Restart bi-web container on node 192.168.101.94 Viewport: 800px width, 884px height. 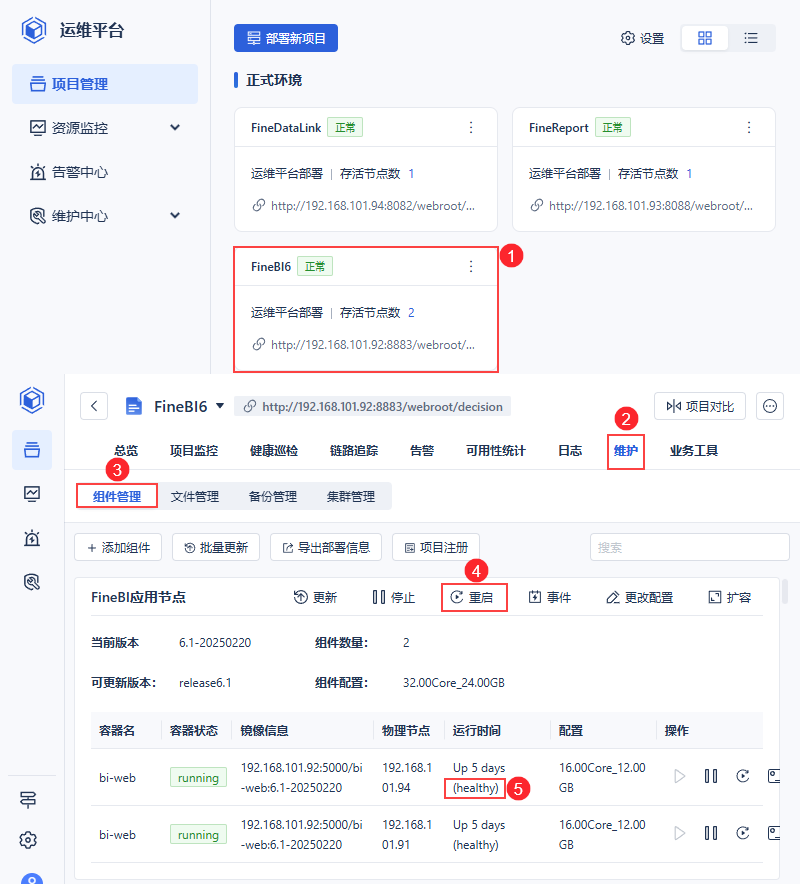tap(742, 776)
